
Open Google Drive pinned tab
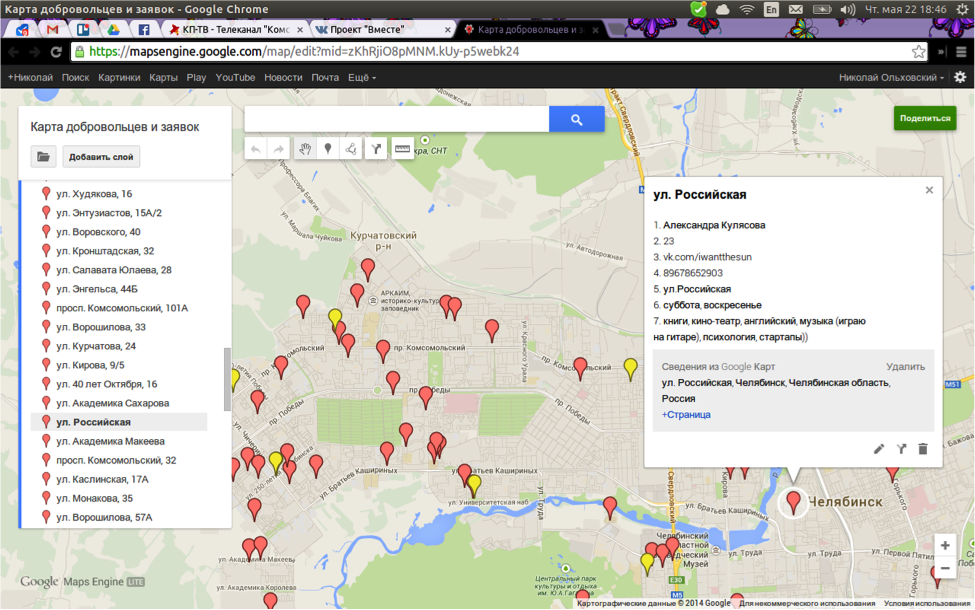(113, 29)
